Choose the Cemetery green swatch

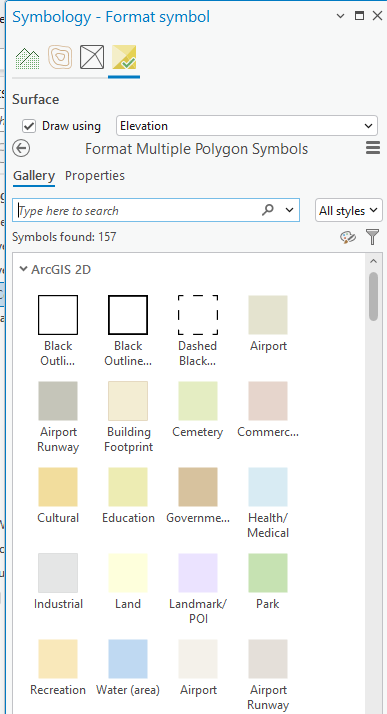click(198, 401)
